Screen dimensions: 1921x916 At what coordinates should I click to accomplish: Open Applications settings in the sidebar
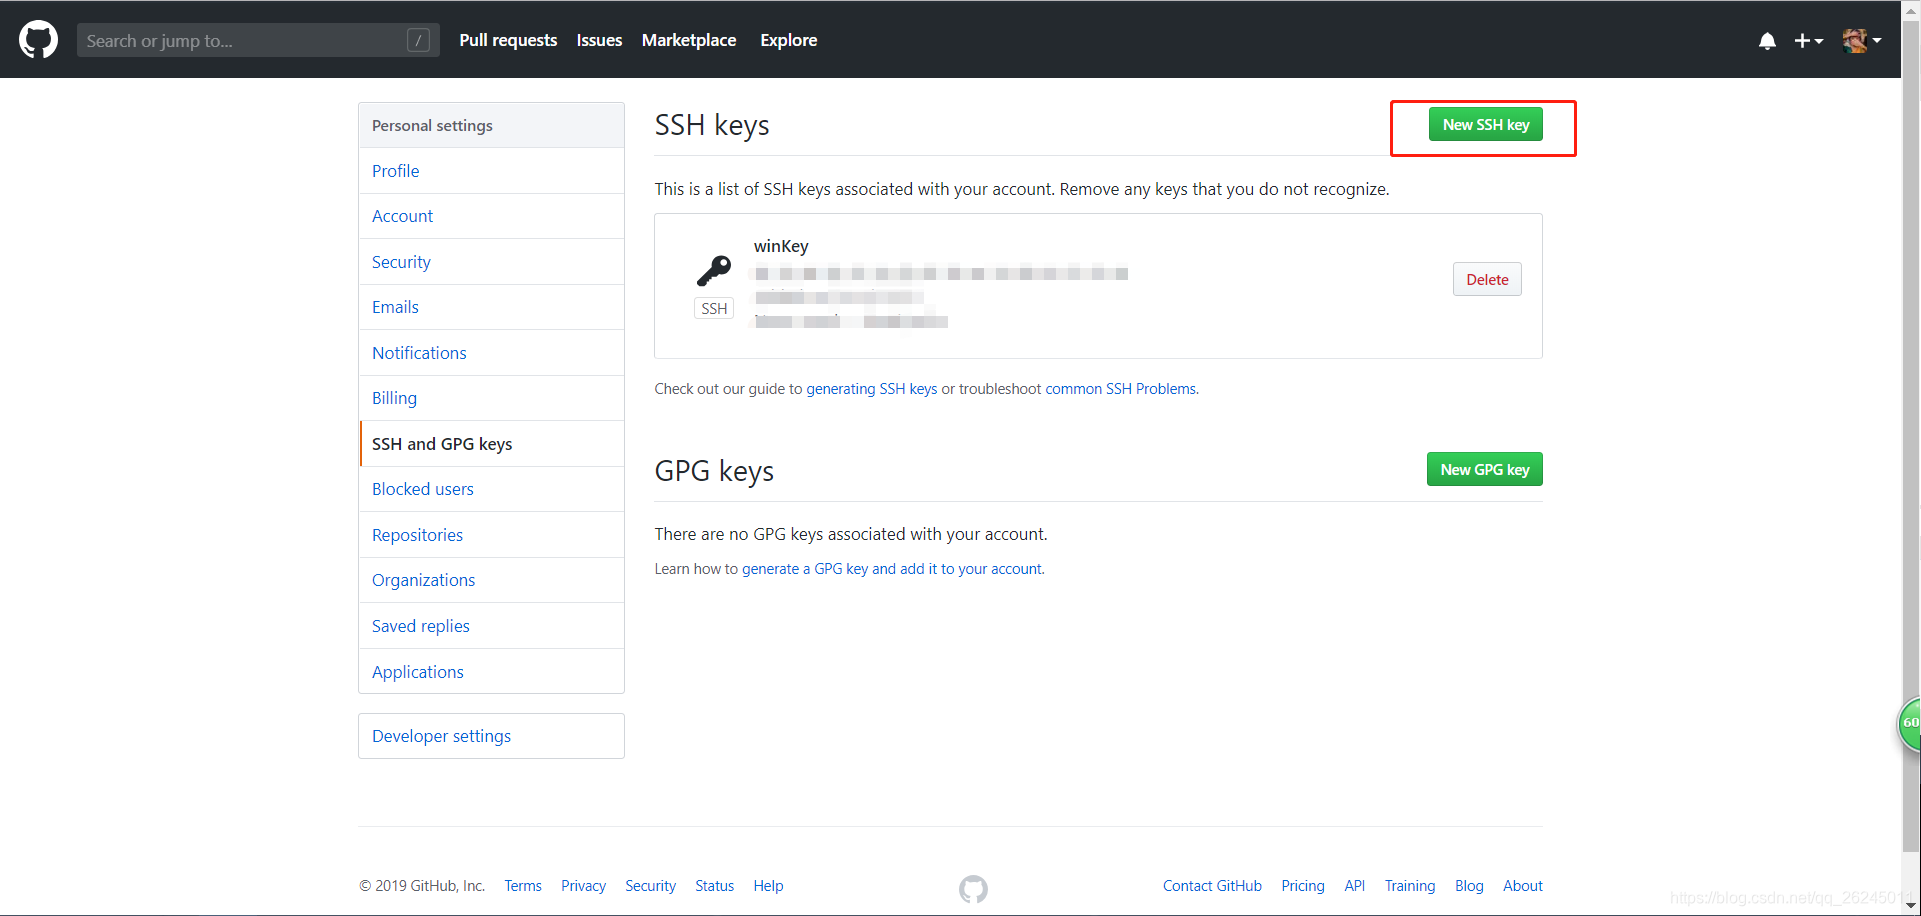tap(491, 672)
